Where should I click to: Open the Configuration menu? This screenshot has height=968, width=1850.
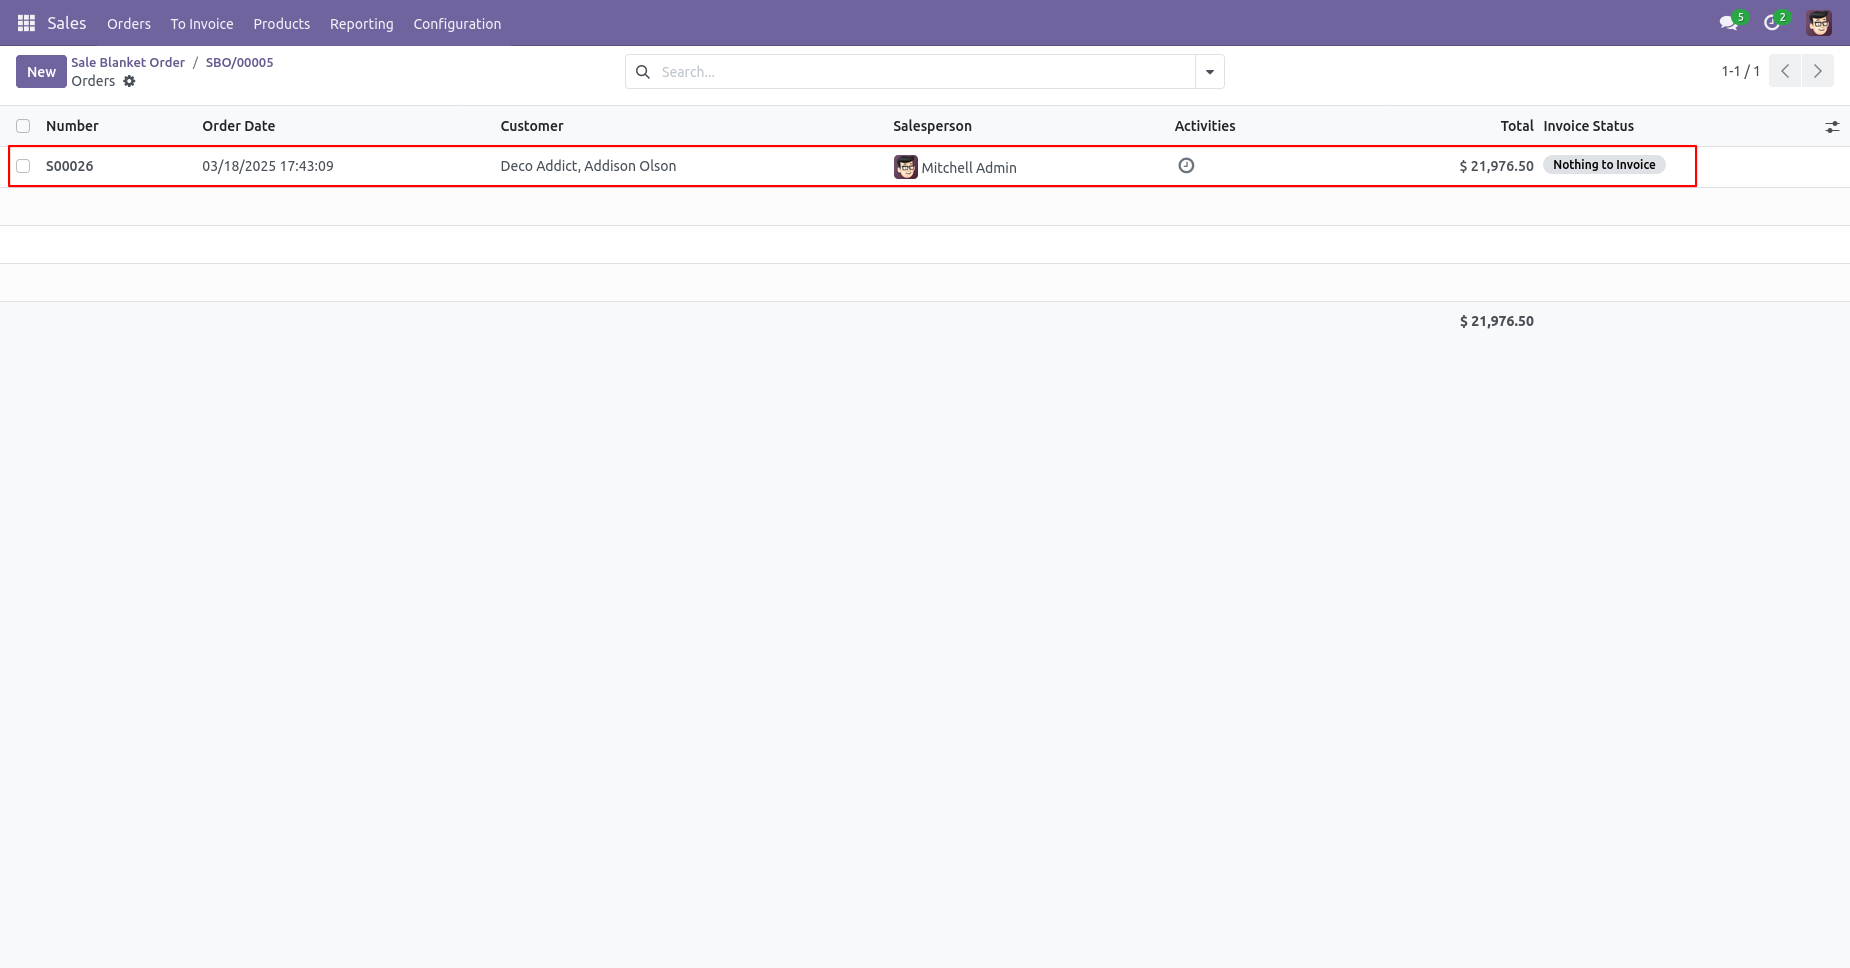pyautogui.click(x=457, y=24)
